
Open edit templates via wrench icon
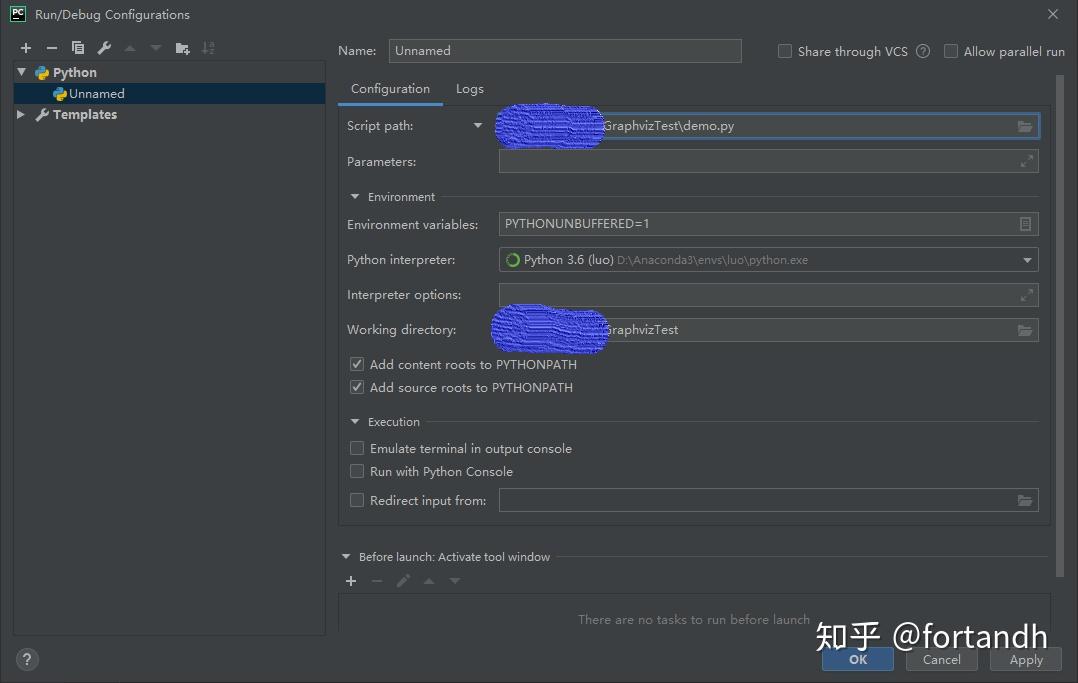[103, 47]
